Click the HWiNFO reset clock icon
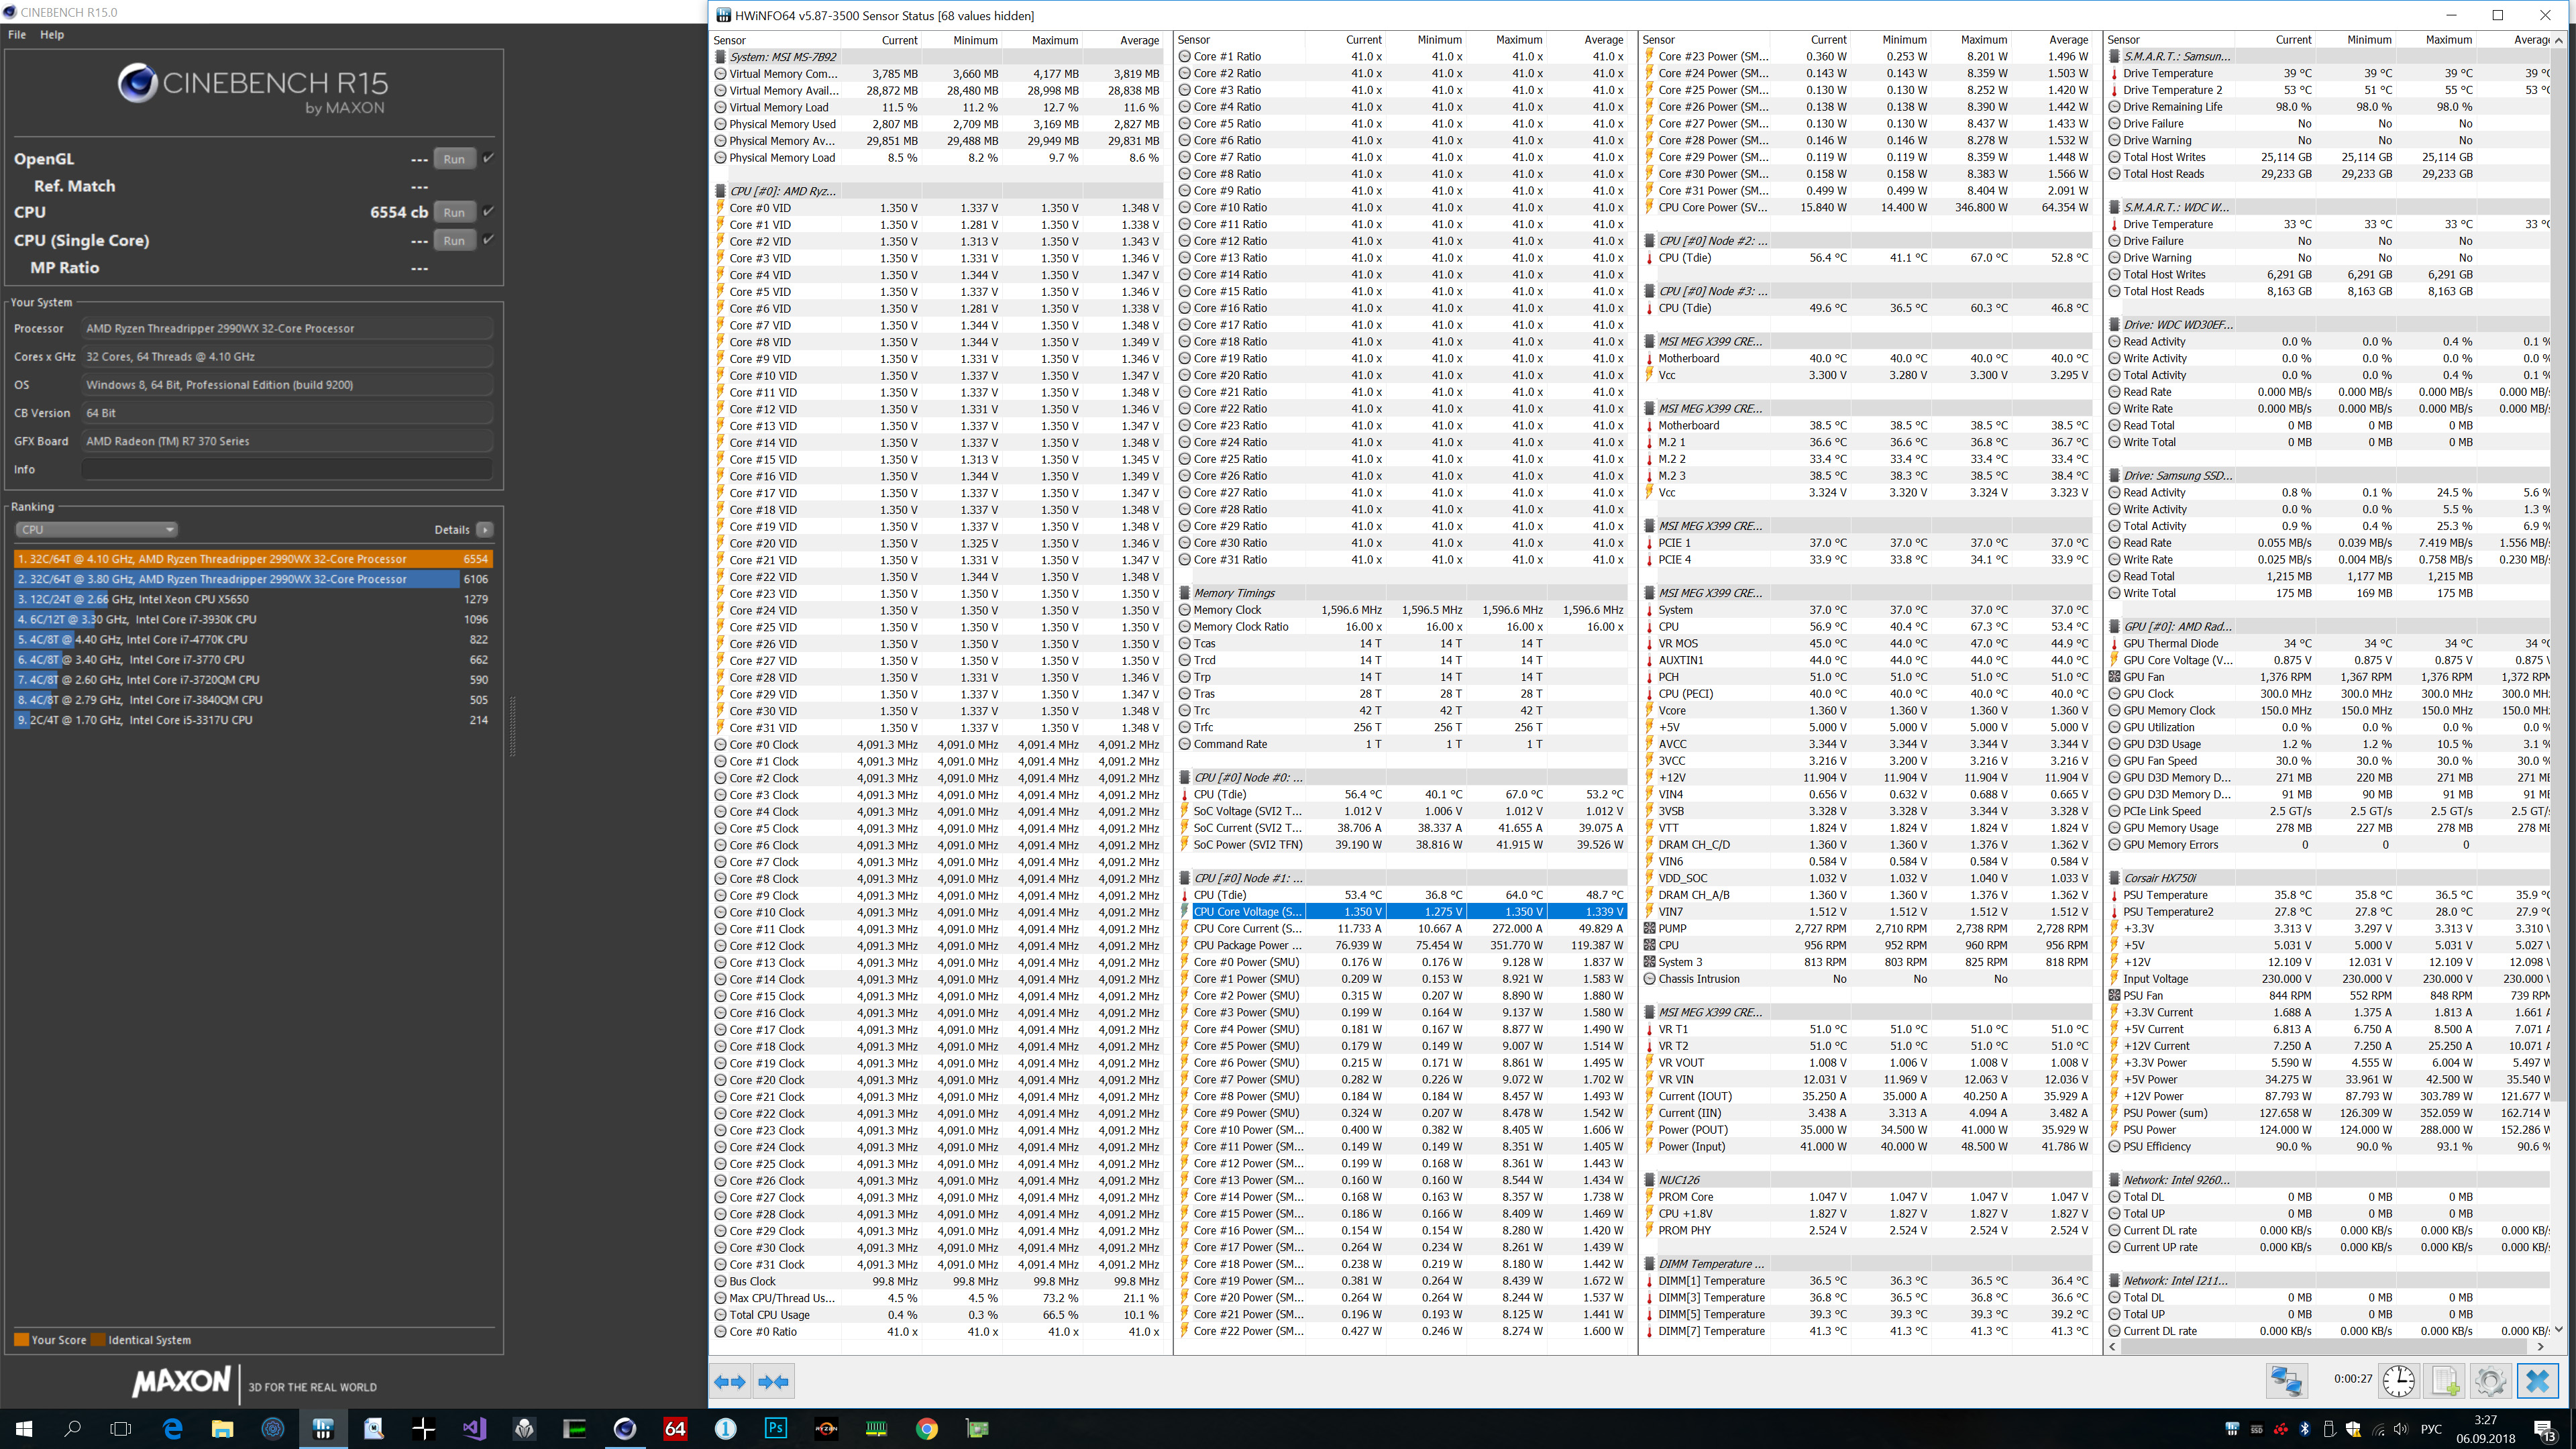Screen dimensions: 2576x1449 2398,1381
